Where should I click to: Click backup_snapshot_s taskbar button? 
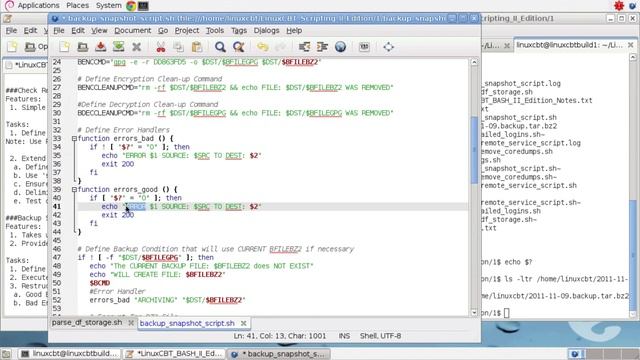(x=279, y=354)
